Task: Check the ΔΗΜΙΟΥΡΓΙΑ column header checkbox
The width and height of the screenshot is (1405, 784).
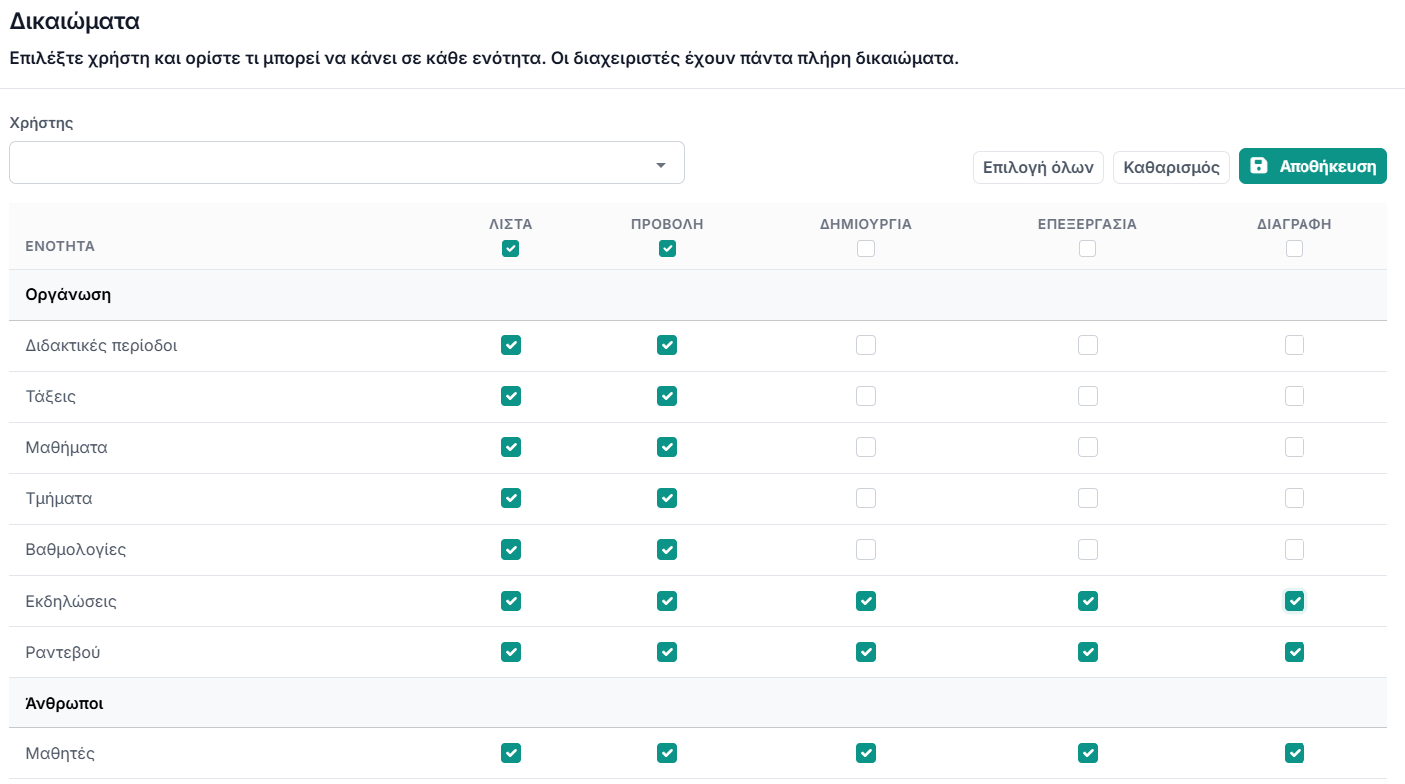Action: pyautogui.click(x=866, y=249)
